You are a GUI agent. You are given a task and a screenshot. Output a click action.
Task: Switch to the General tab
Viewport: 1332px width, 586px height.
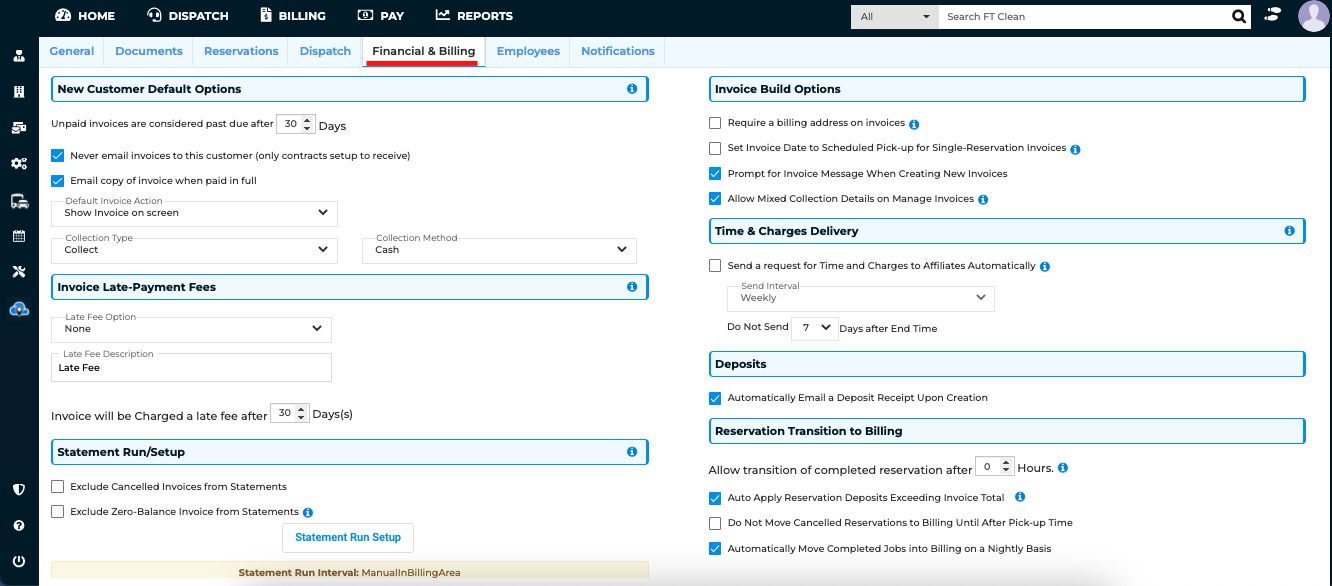pyautogui.click(x=72, y=51)
